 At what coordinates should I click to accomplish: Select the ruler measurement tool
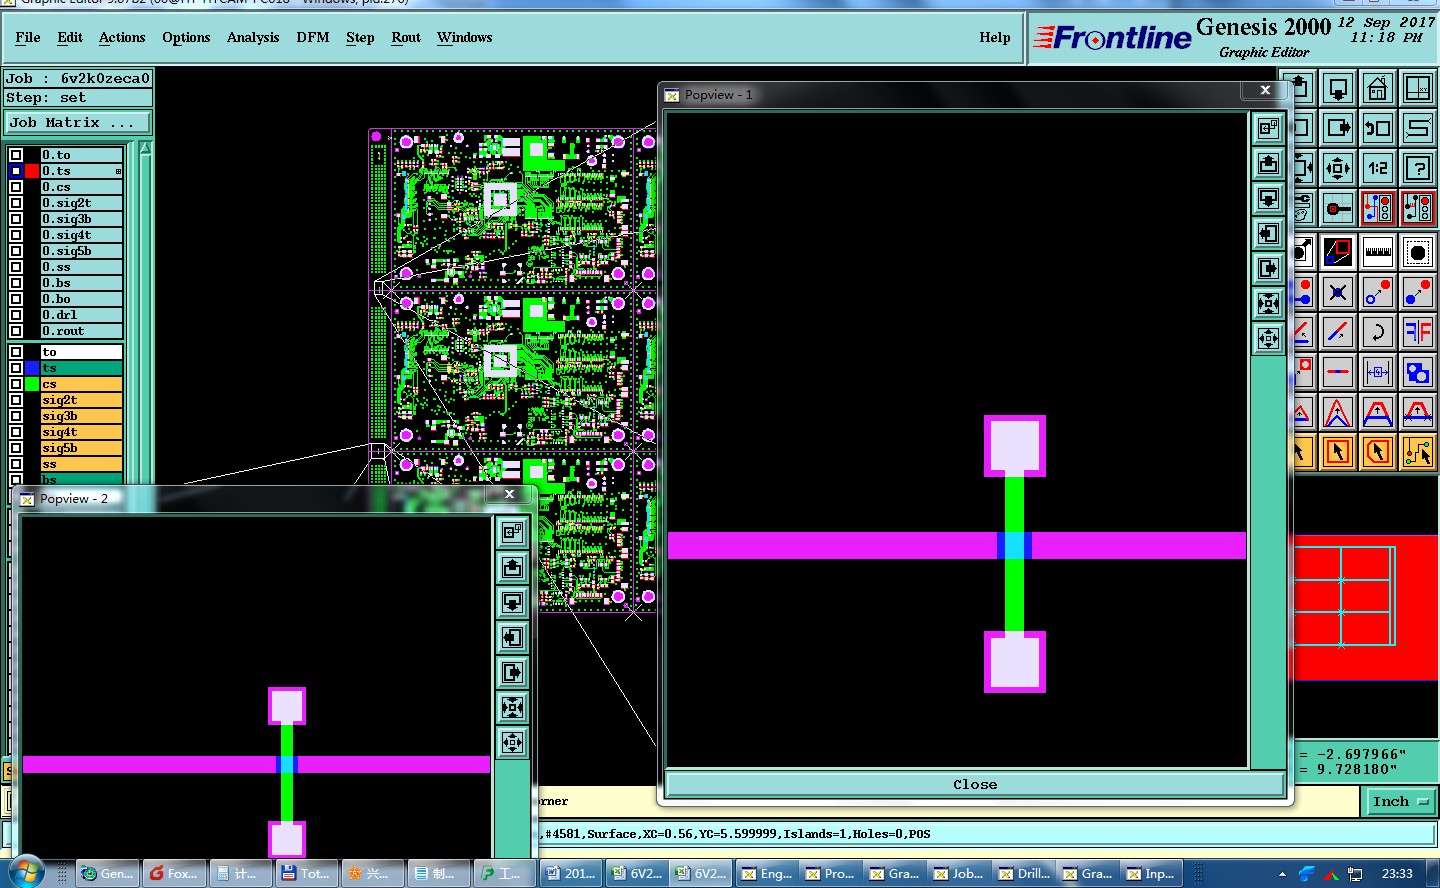click(1378, 252)
